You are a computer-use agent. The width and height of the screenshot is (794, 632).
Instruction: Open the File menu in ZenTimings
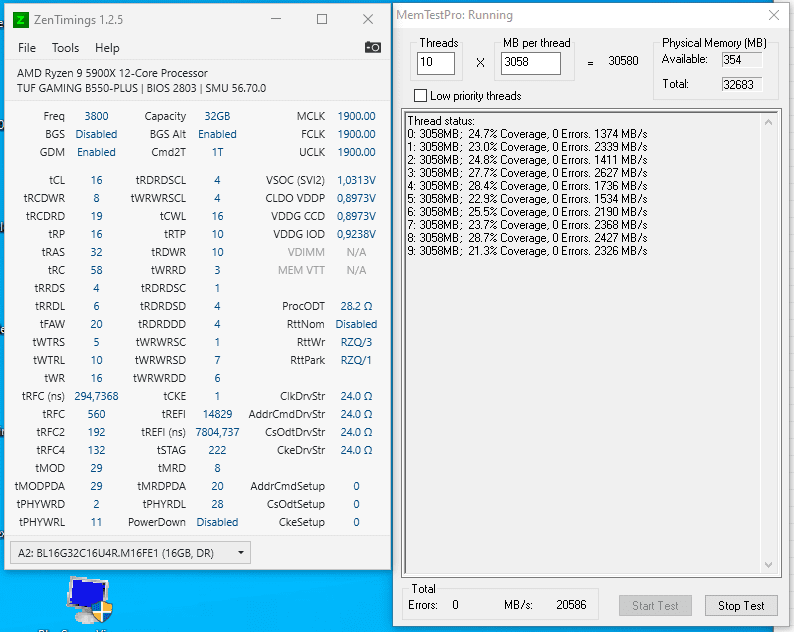(x=27, y=48)
